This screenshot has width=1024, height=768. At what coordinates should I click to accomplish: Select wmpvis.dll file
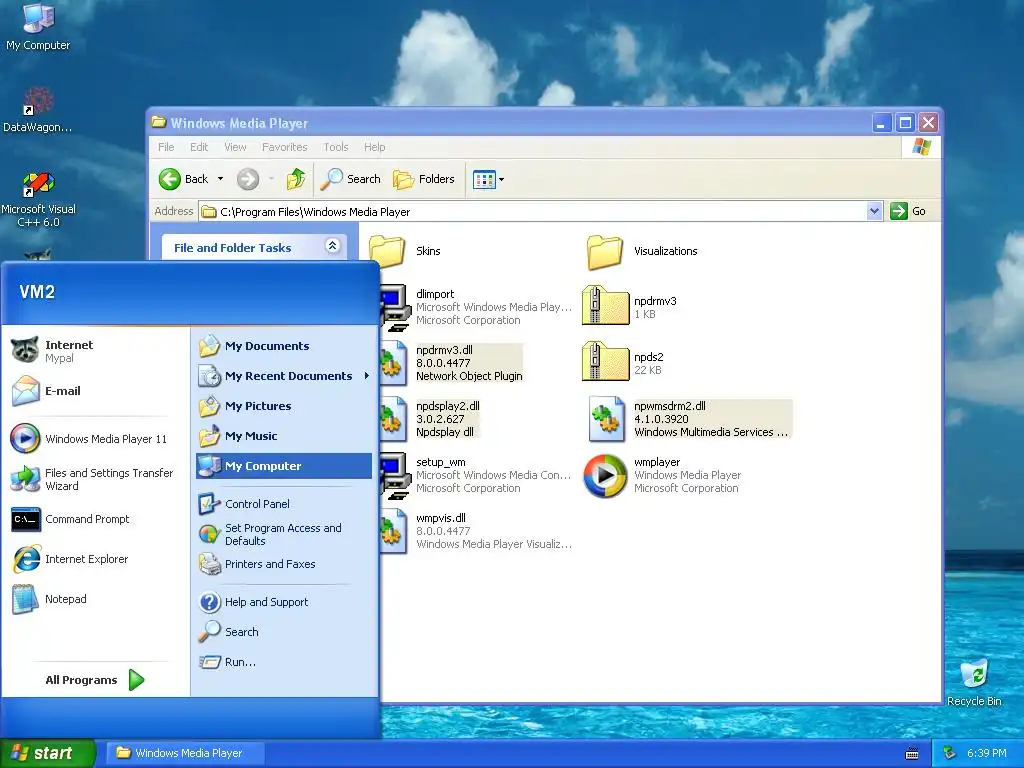coord(476,531)
